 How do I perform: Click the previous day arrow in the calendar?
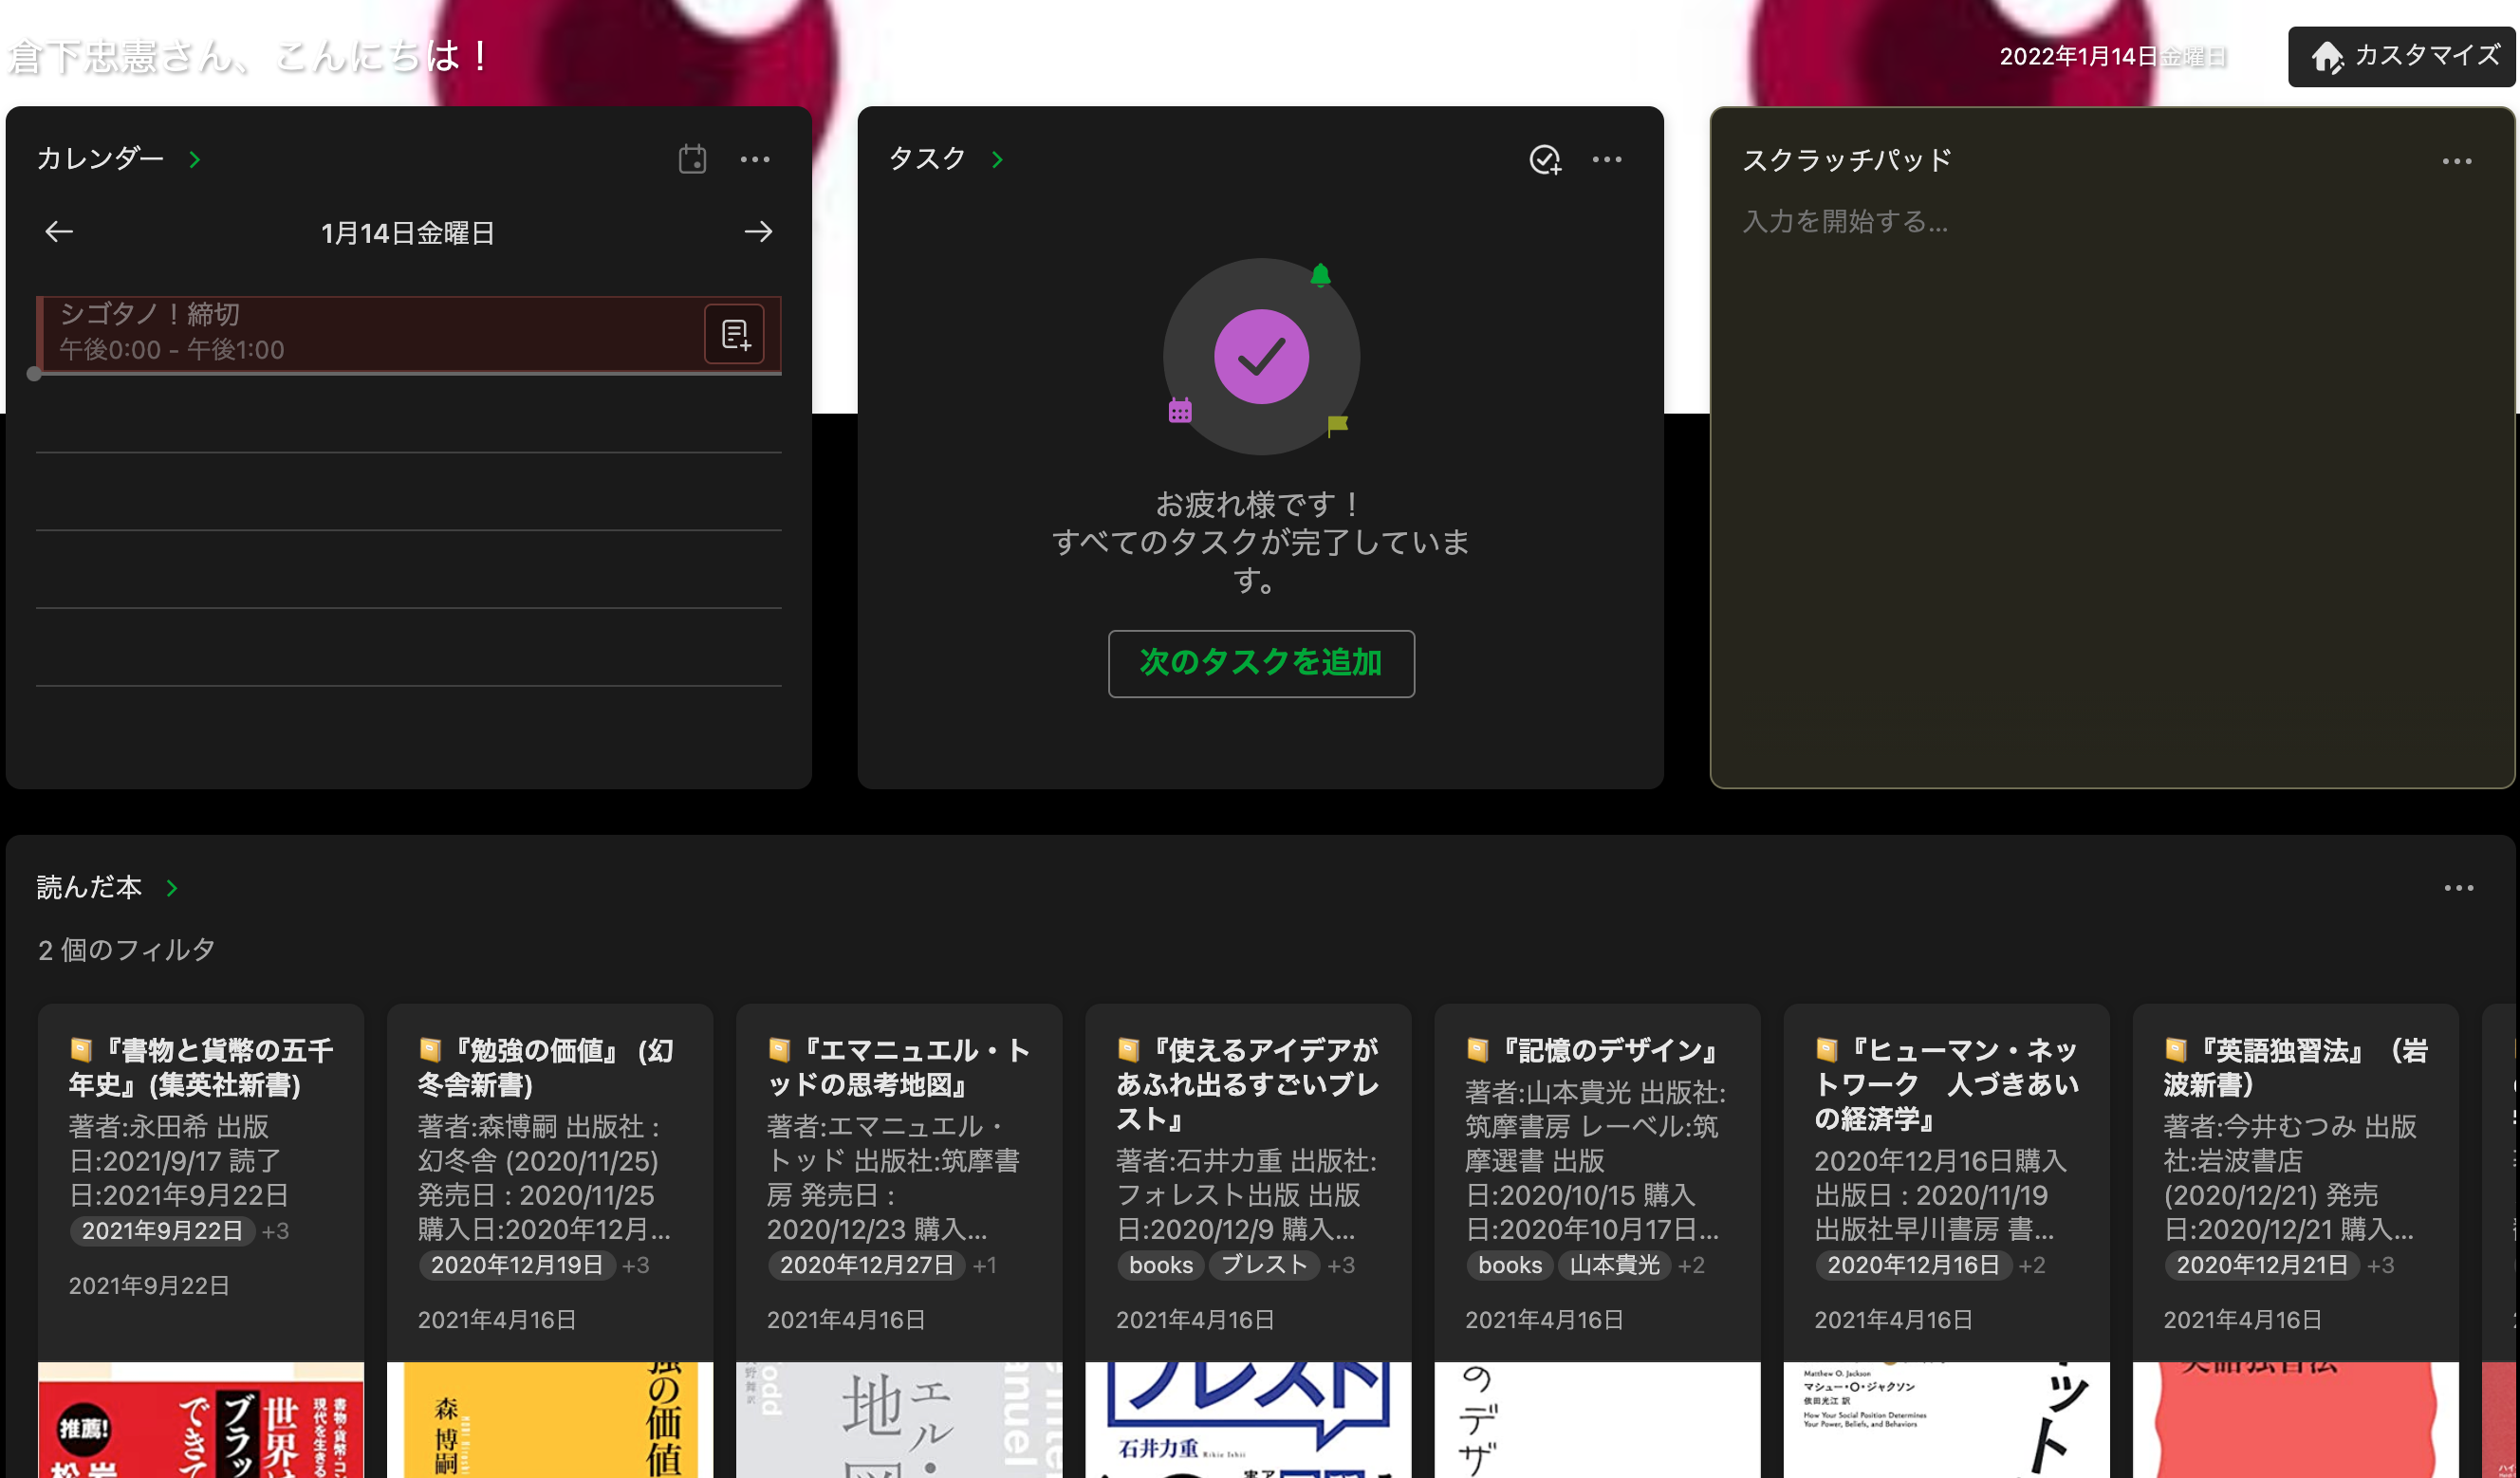point(60,231)
